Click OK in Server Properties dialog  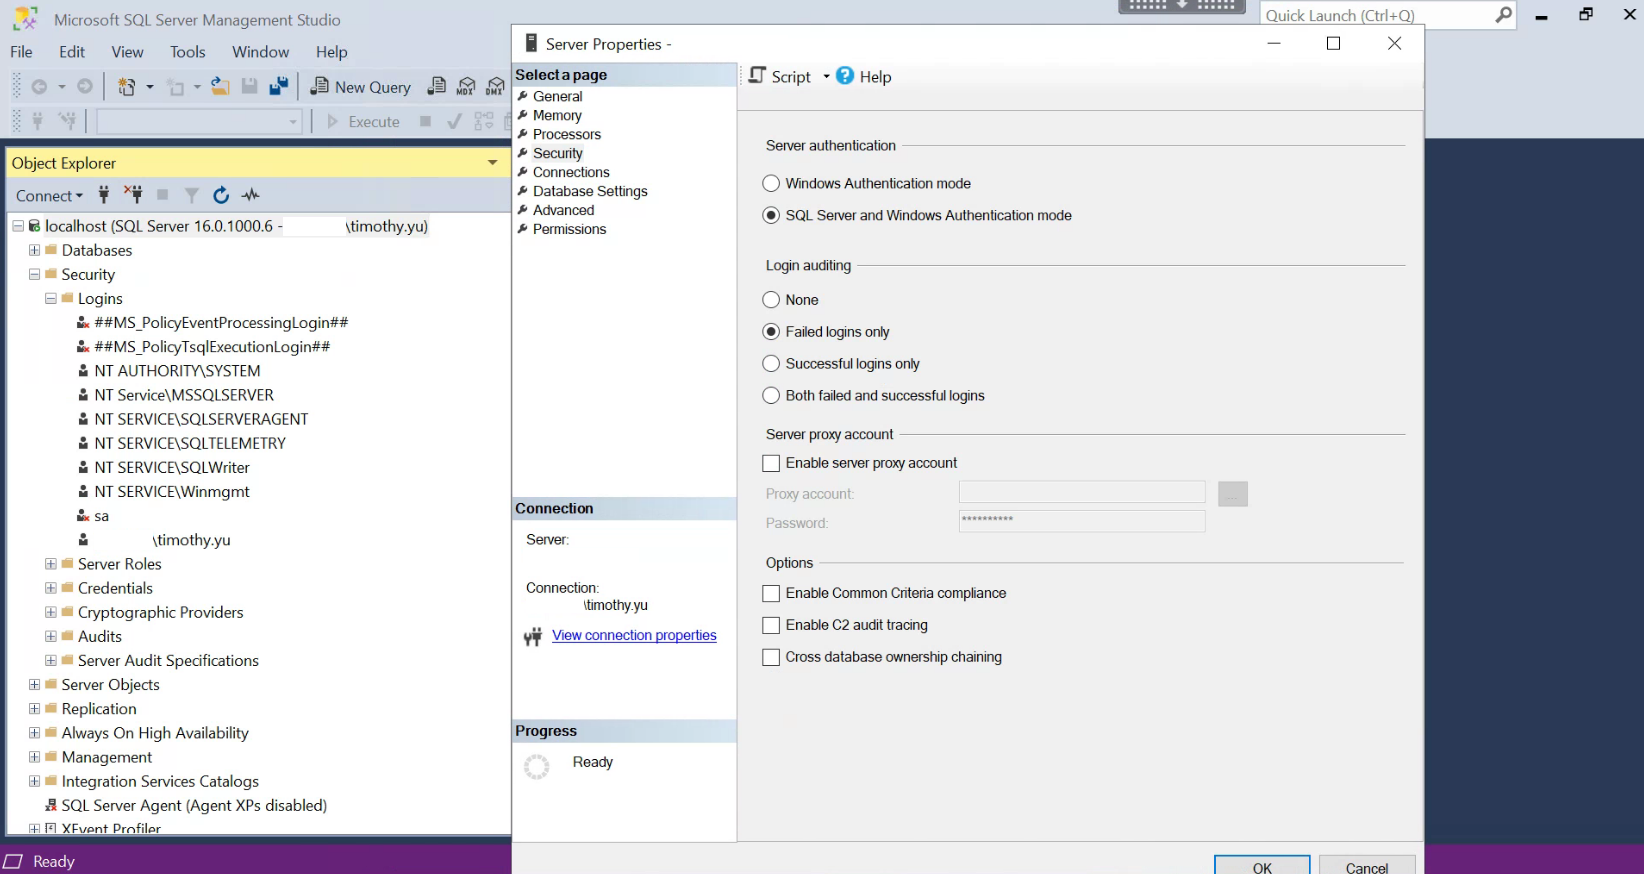1262,866
